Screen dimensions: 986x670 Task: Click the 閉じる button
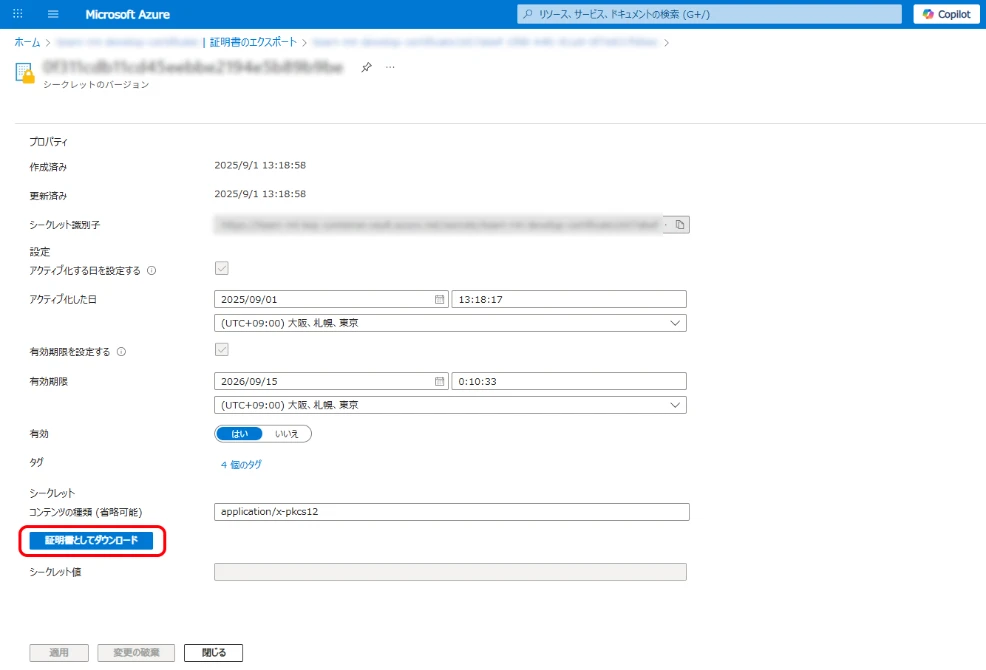click(214, 653)
